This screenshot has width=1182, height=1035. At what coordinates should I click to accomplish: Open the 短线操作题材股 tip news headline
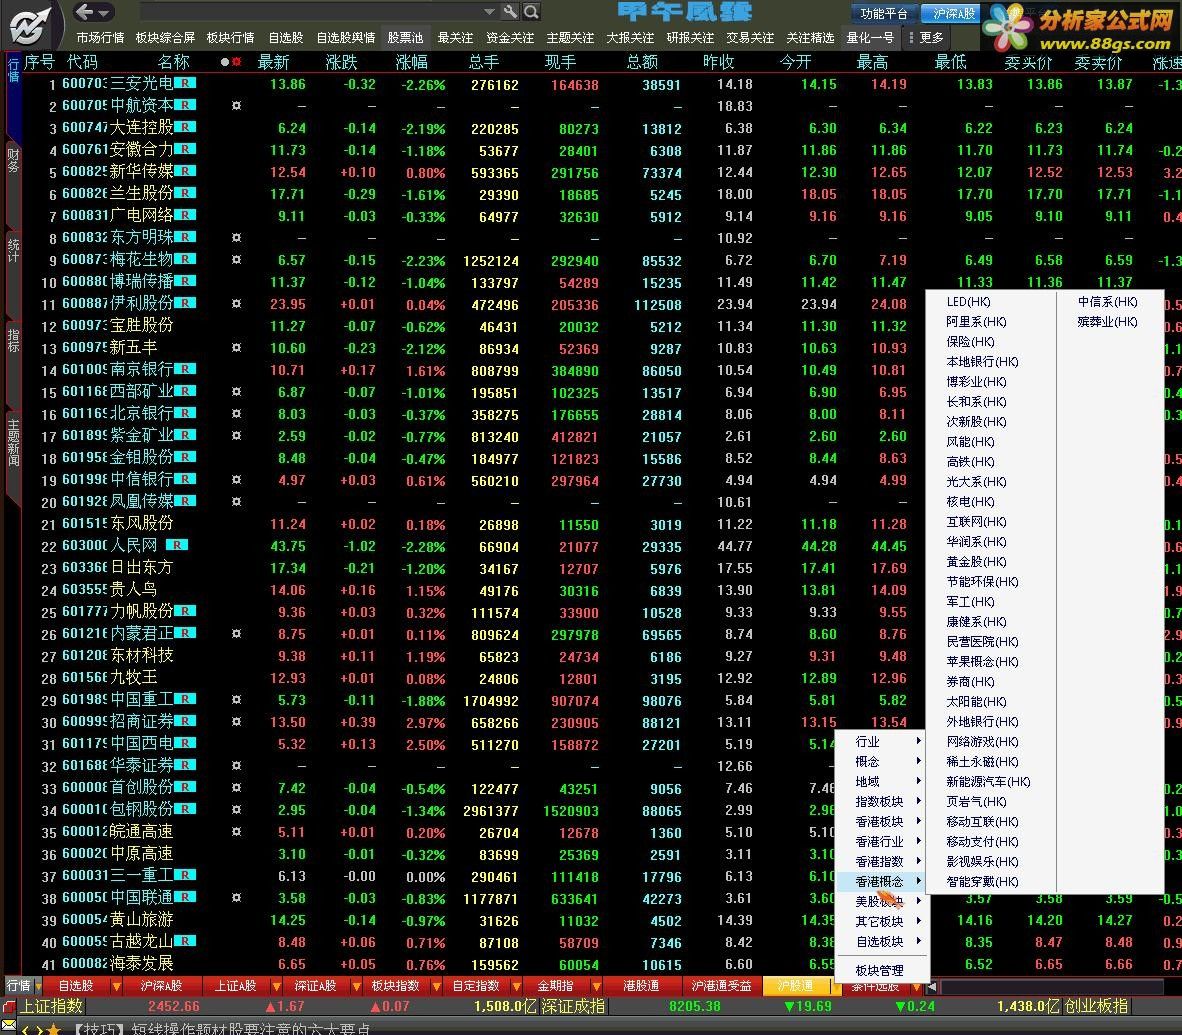(222, 1029)
